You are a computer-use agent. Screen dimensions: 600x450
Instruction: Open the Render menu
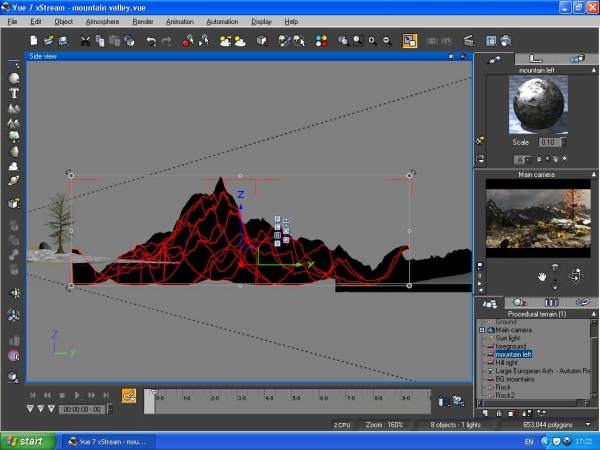[143, 22]
